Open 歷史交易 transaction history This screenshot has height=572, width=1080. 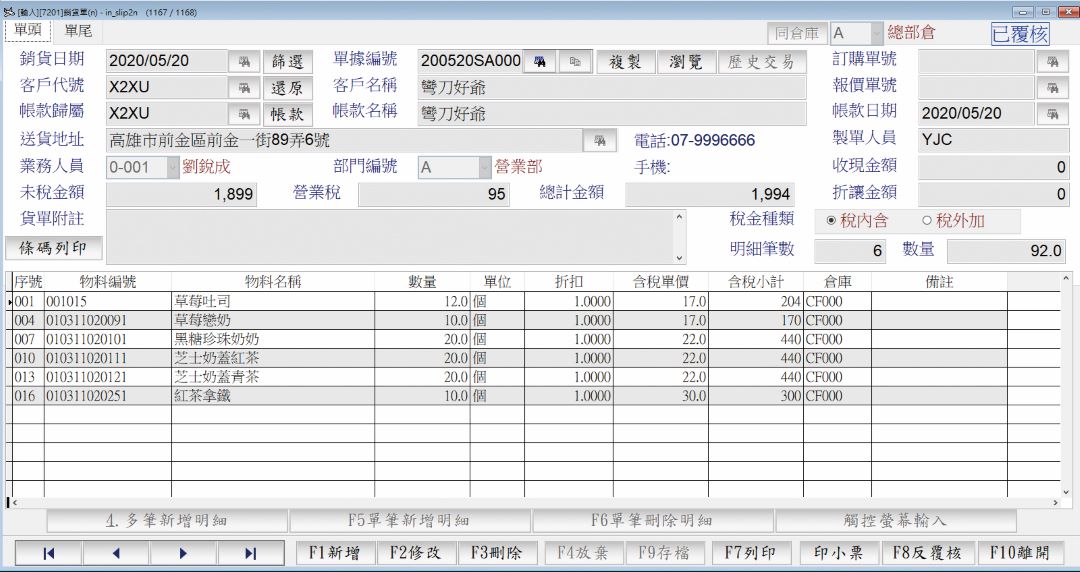(x=761, y=62)
